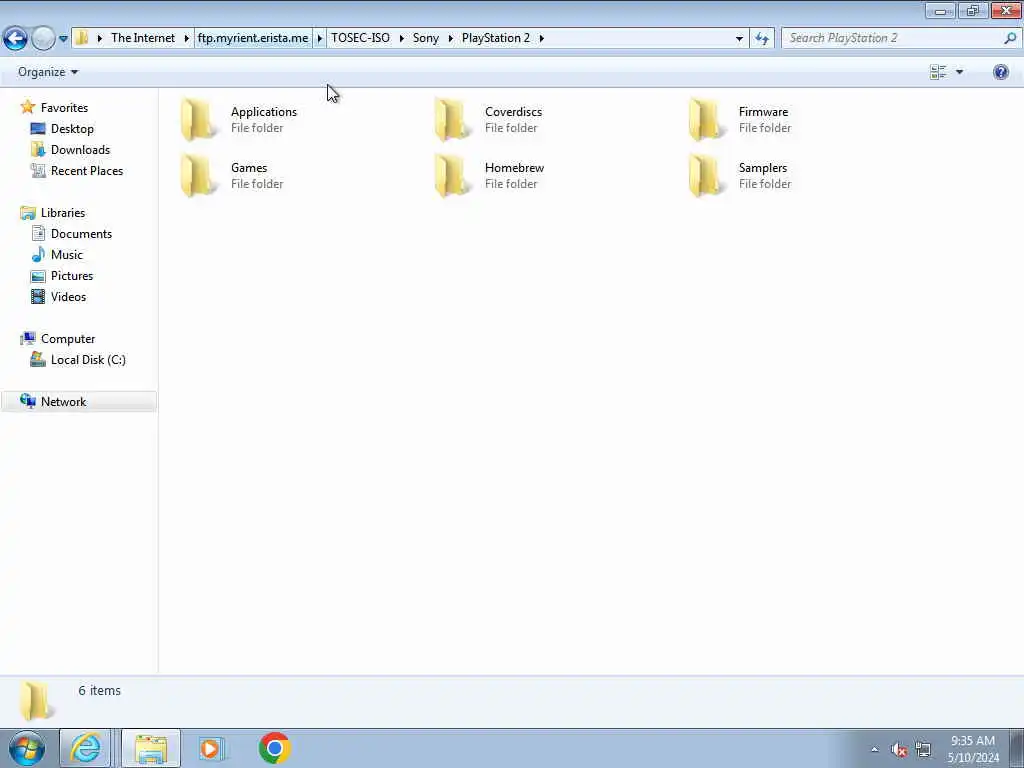Image resolution: width=1024 pixels, height=768 pixels.
Task: Open the Games folder icon
Action: click(x=198, y=176)
